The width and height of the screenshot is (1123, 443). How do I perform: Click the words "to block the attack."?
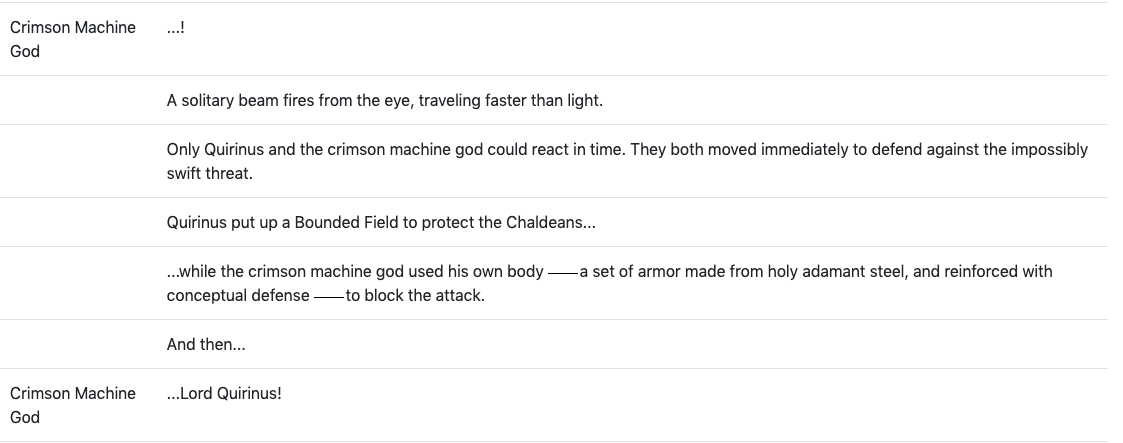point(415,296)
